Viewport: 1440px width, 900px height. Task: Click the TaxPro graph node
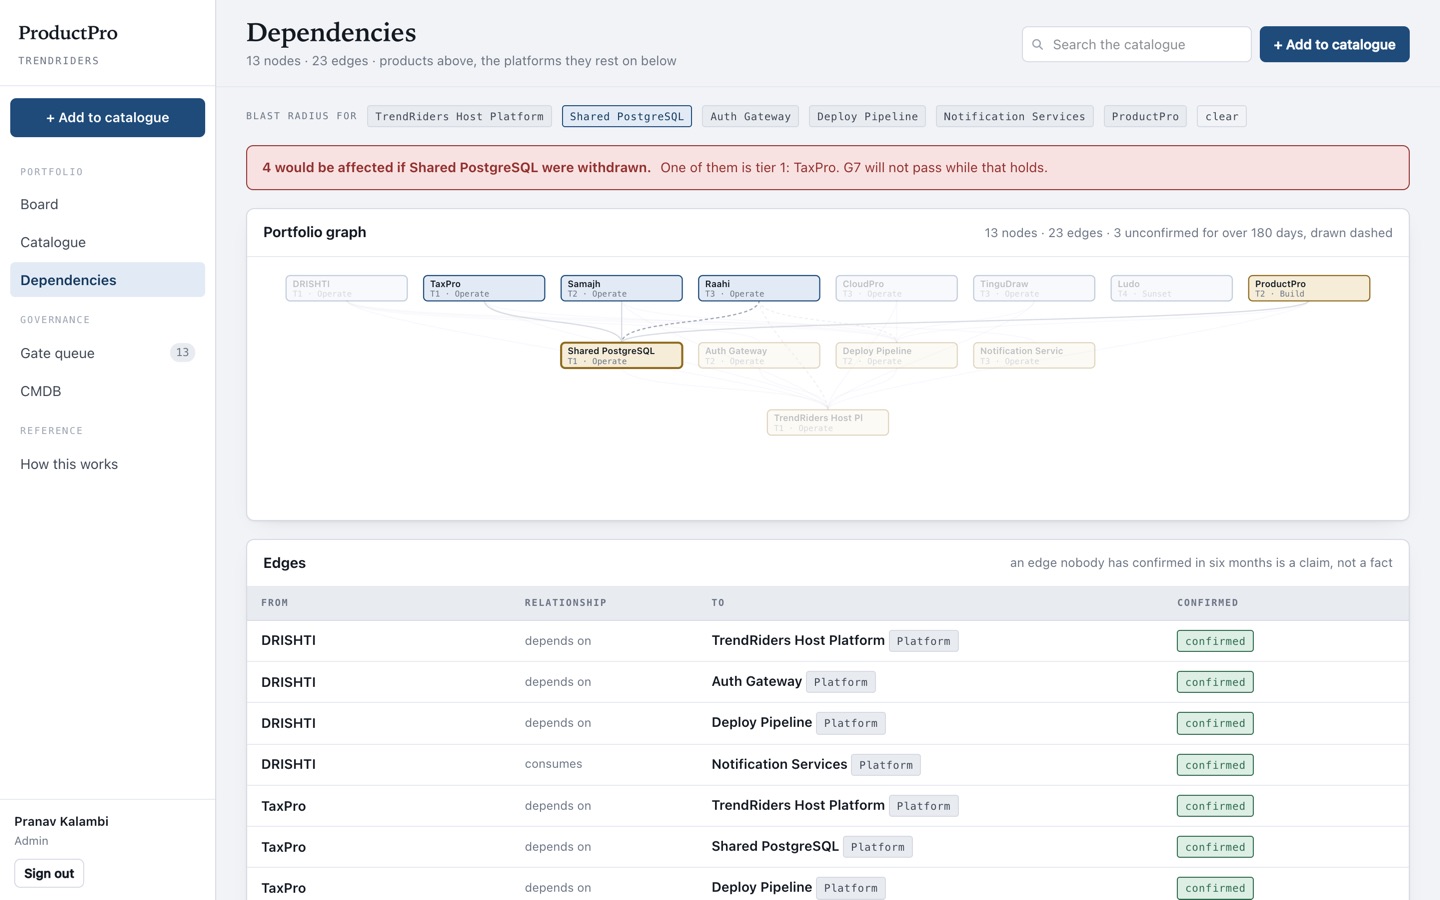(484, 288)
